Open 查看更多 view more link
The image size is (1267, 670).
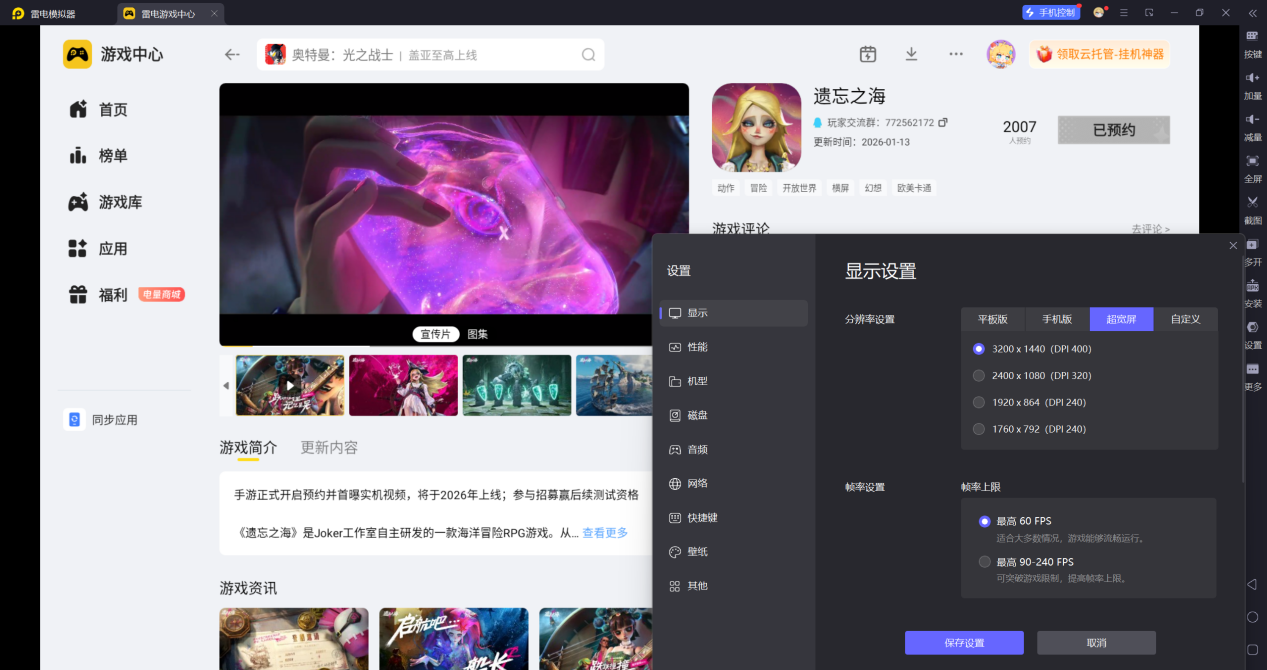tap(605, 533)
